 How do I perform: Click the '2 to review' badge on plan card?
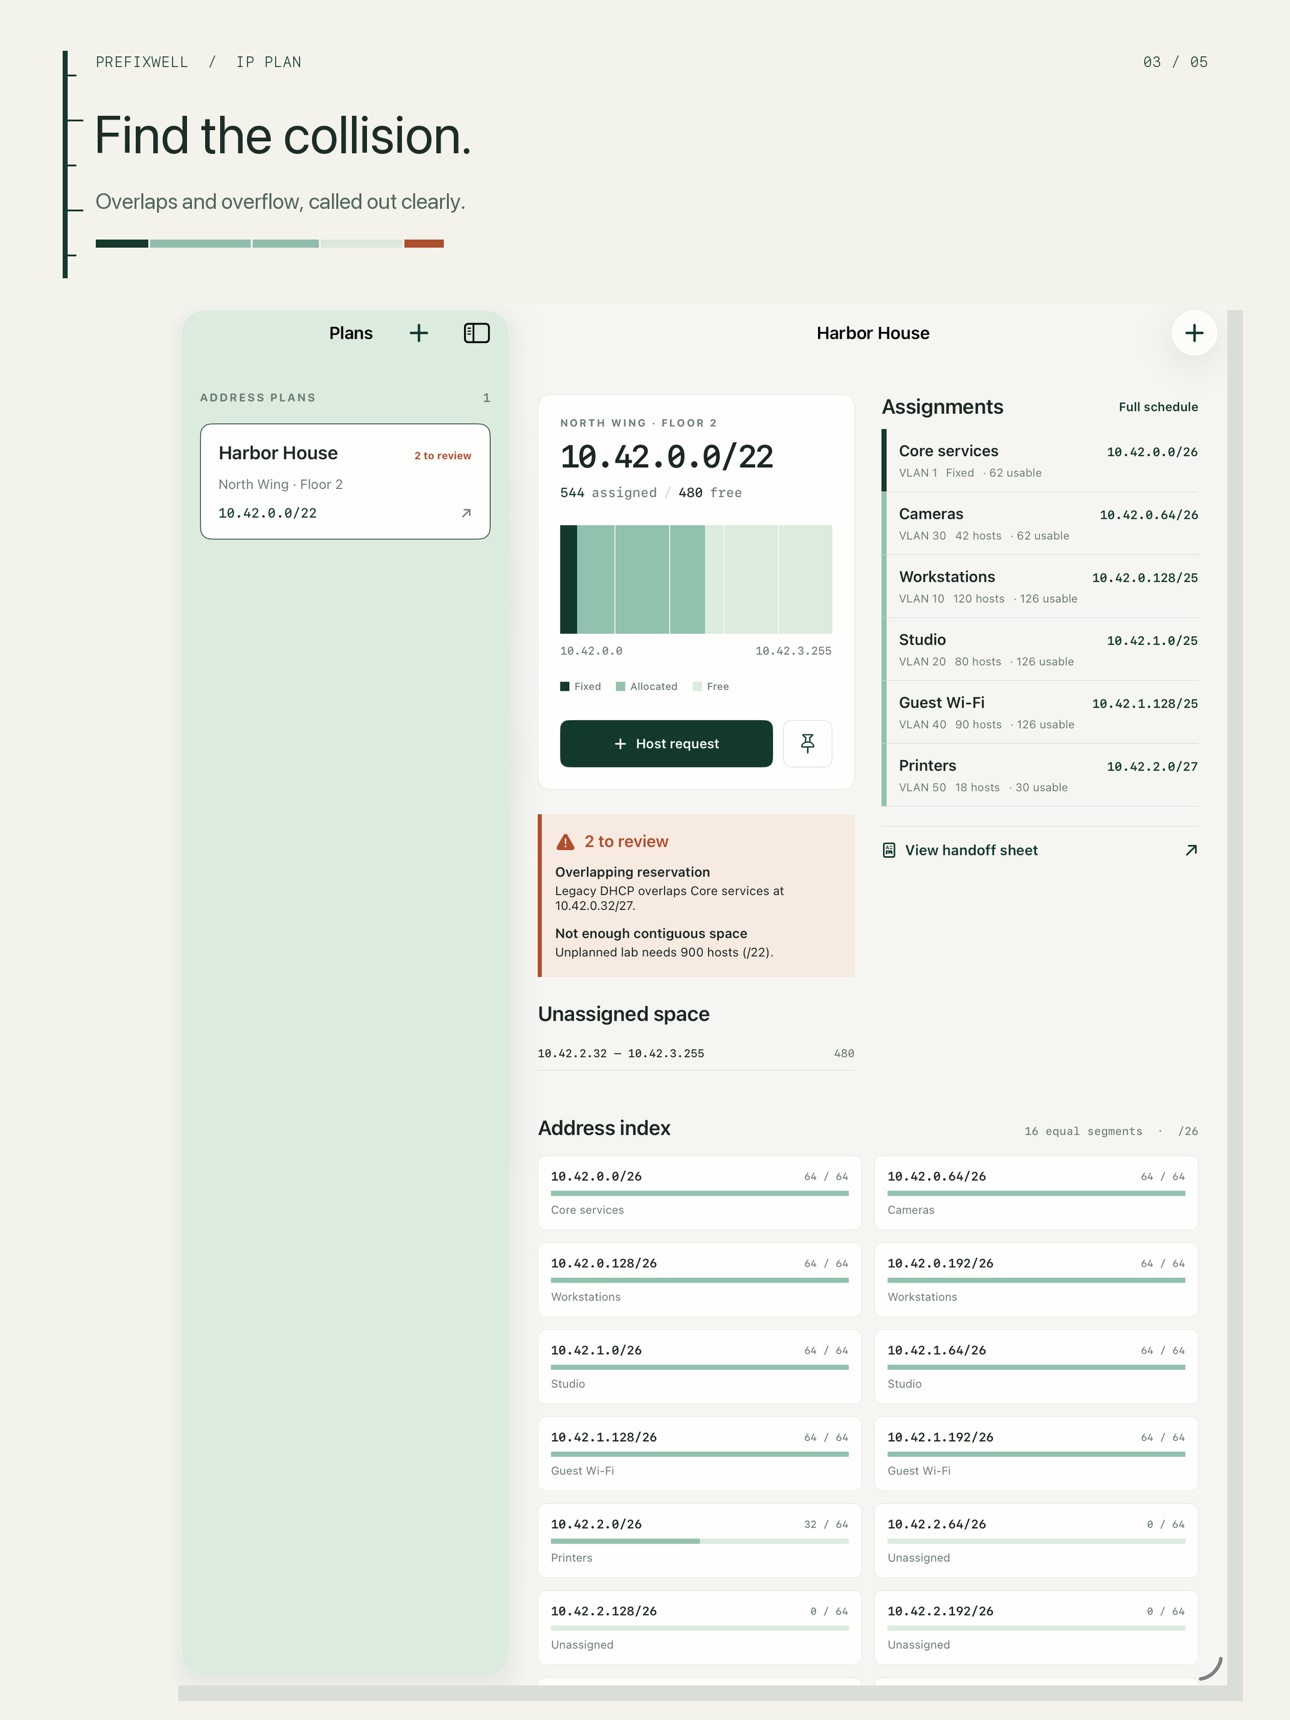coord(443,456)
